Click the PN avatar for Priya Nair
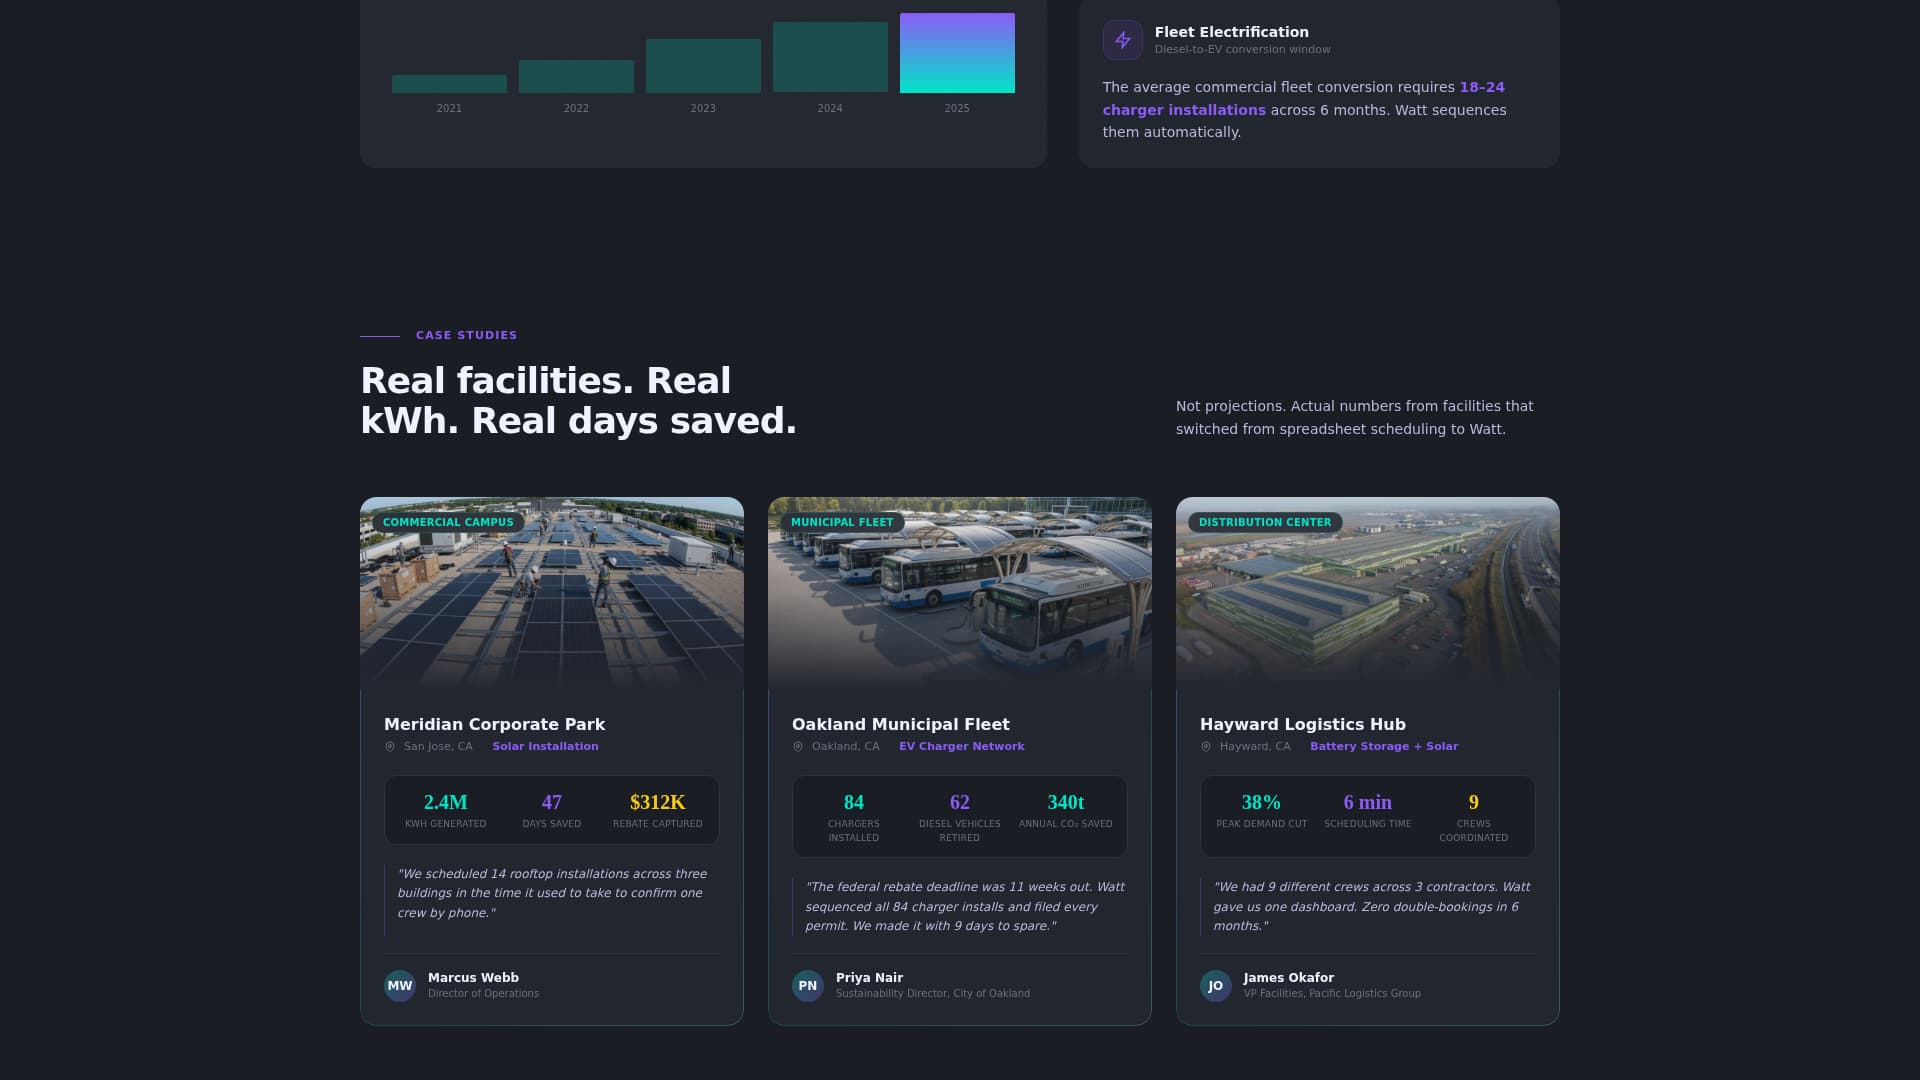Image resolution: width=1920 pixels, height=1080 pixels. coord(808,986)
